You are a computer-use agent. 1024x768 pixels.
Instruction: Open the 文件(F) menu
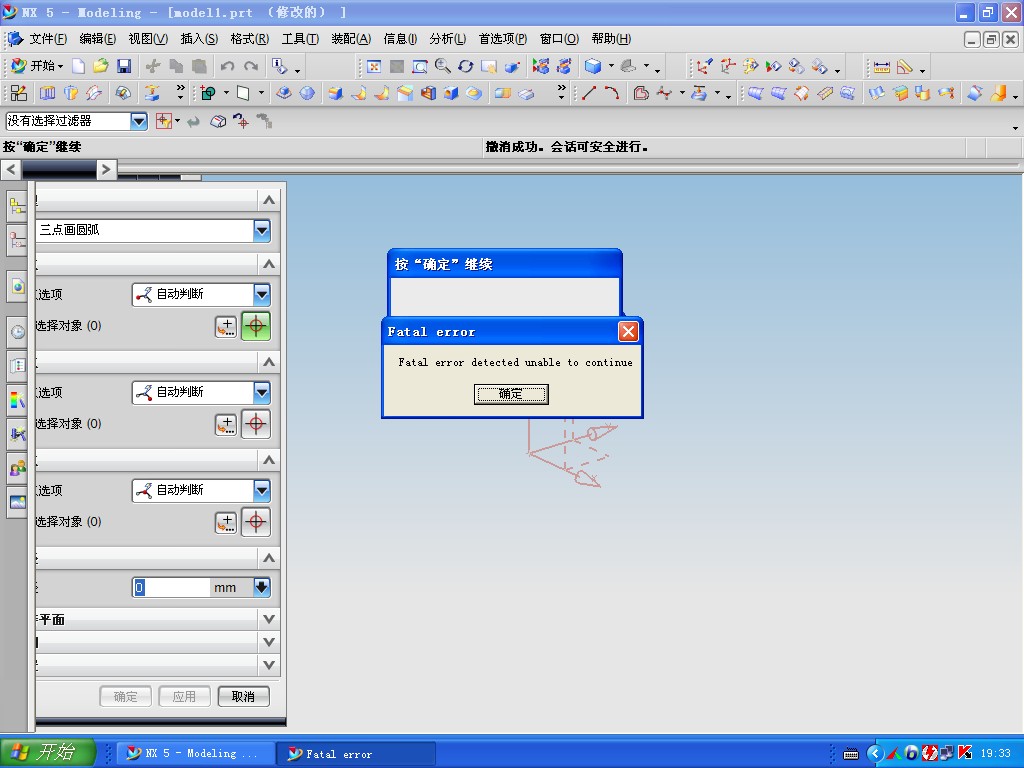click(48, 39)
